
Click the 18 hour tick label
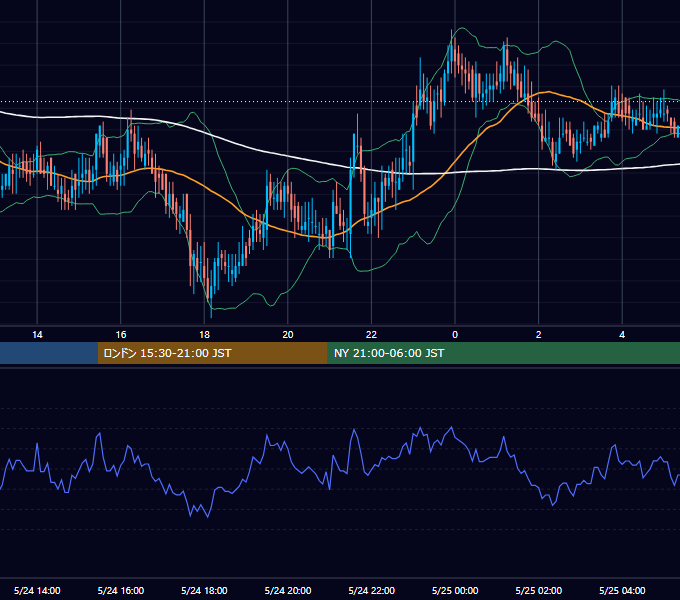204,335
